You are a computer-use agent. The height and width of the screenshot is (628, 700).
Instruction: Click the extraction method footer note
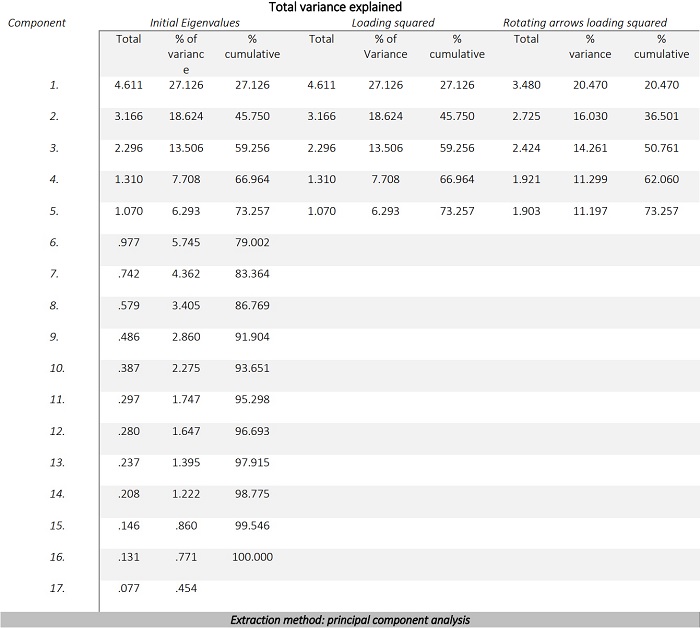click(350, 620)
